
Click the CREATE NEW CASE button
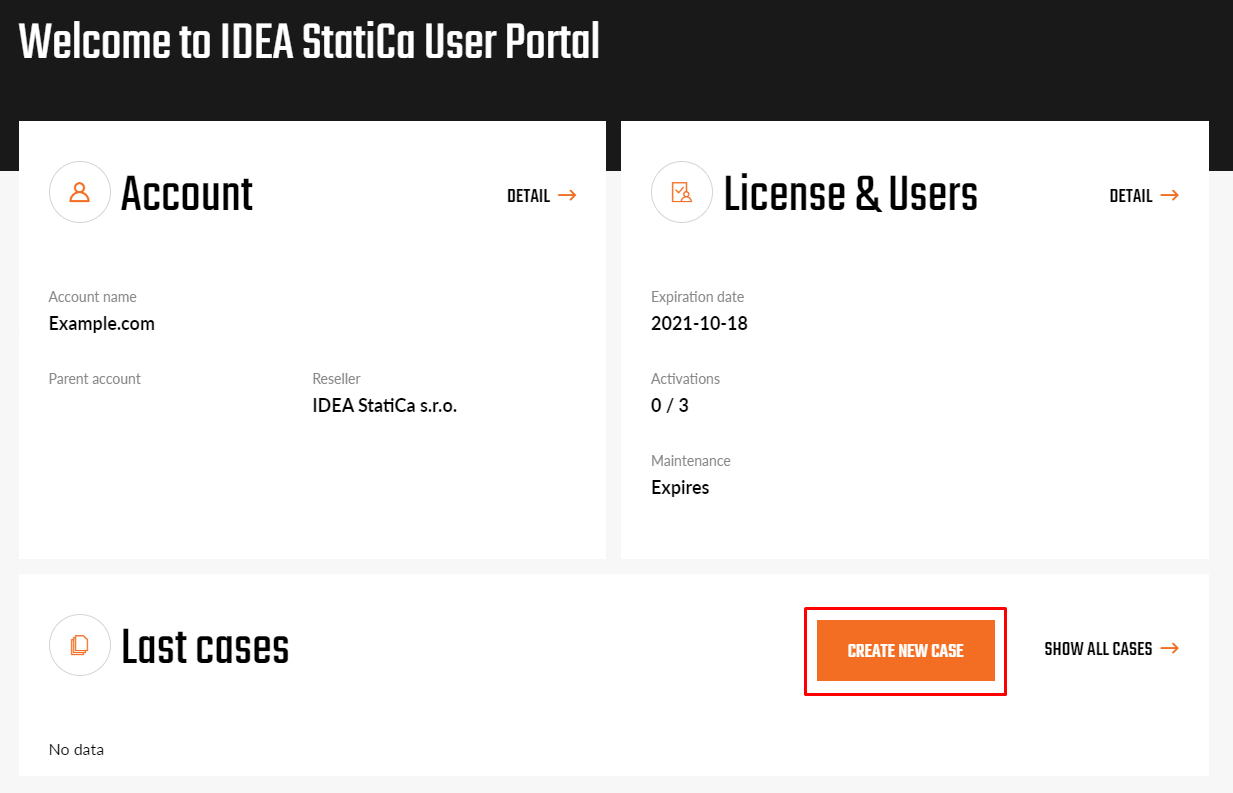coord(905,650)
